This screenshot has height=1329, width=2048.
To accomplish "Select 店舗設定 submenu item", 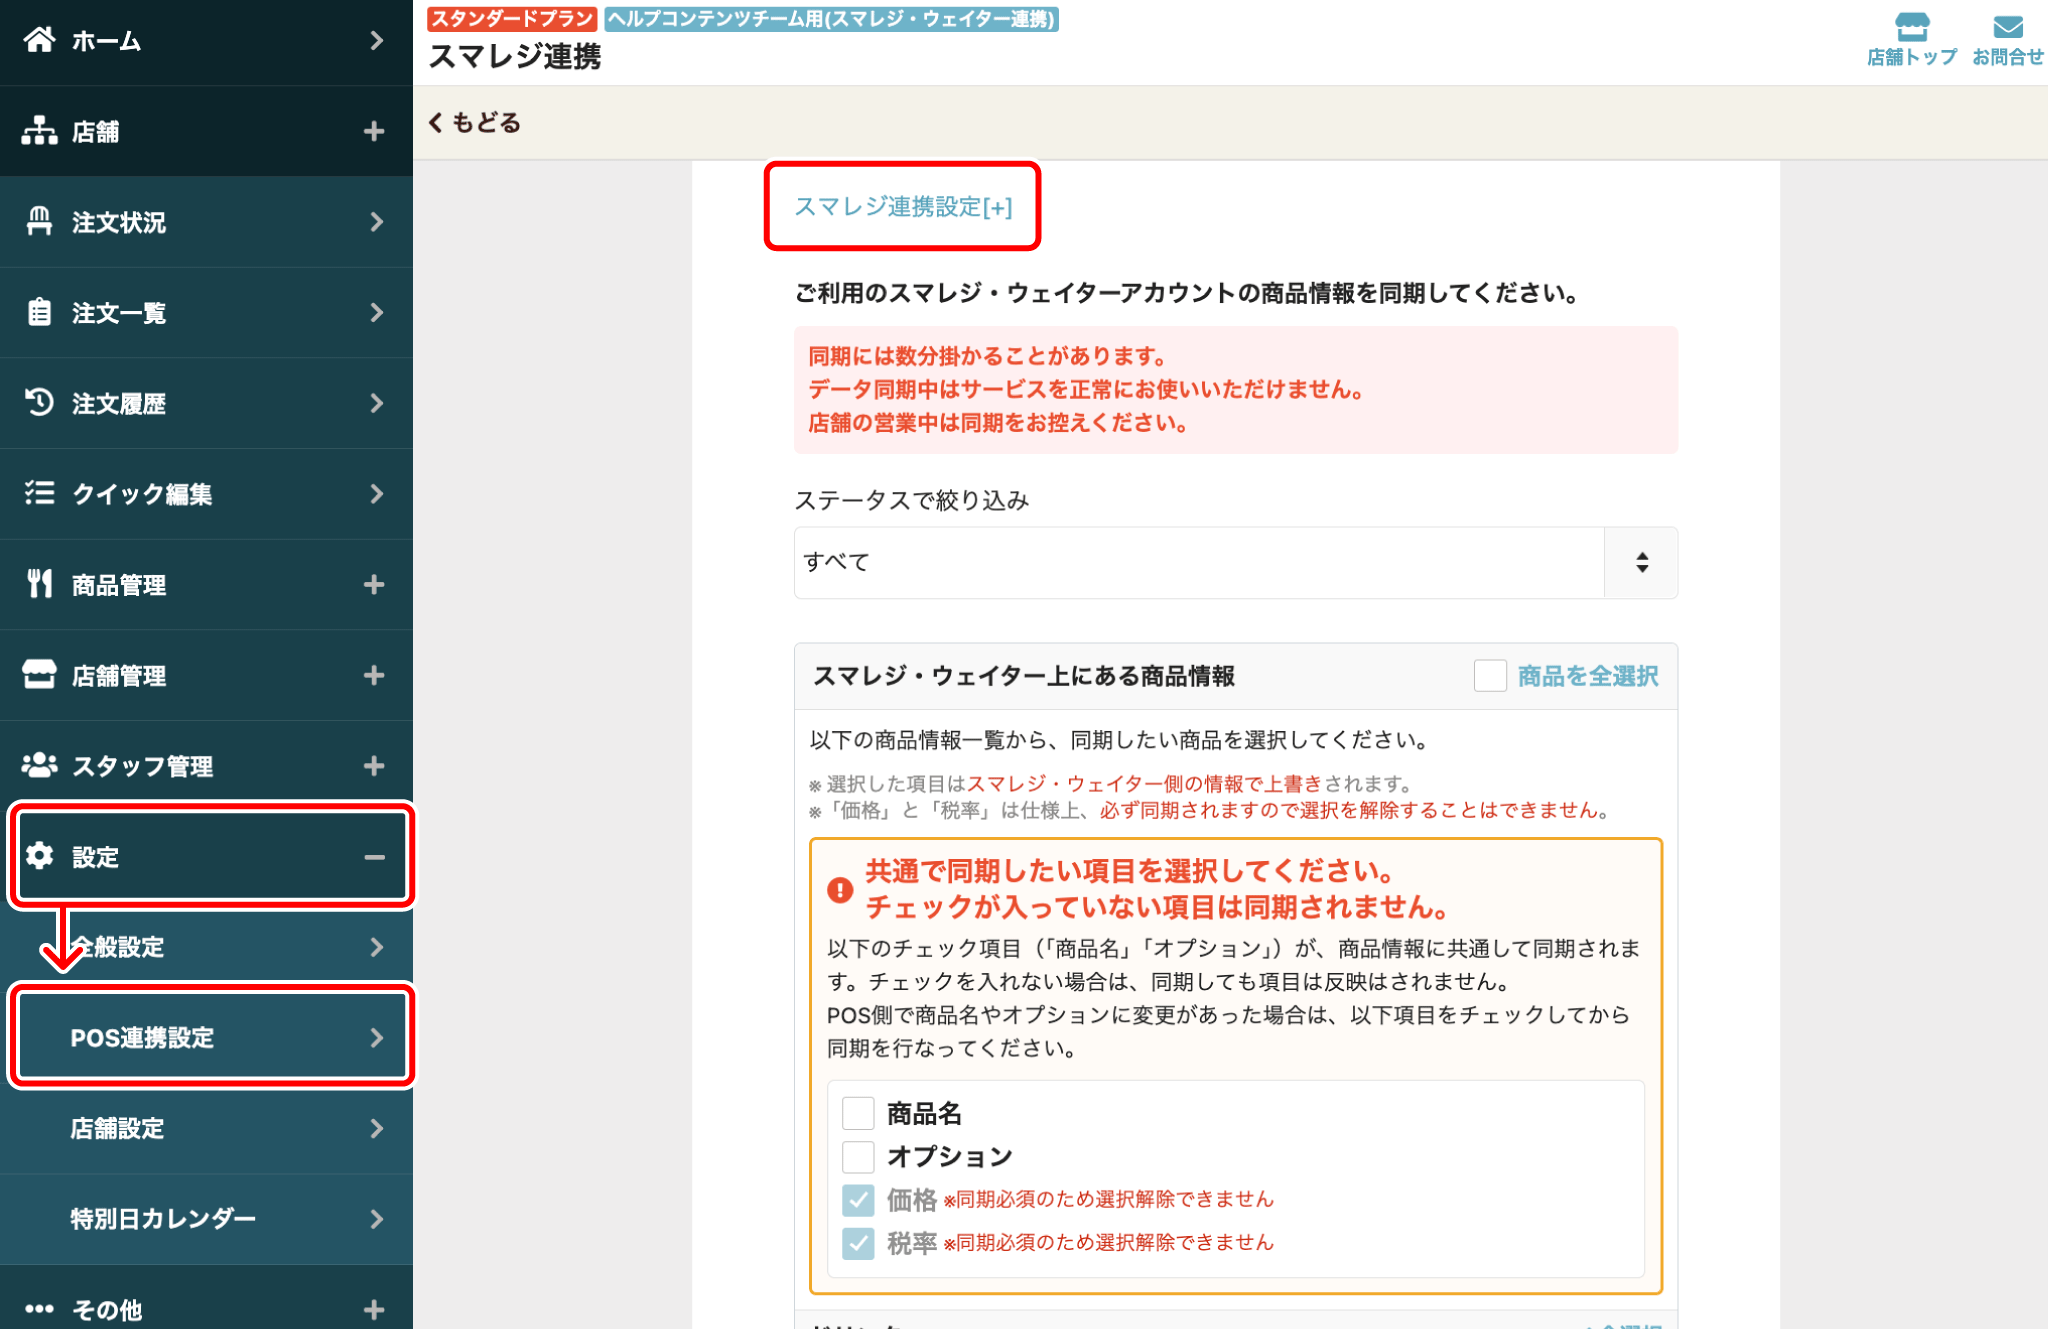I will coord(206,1128).
